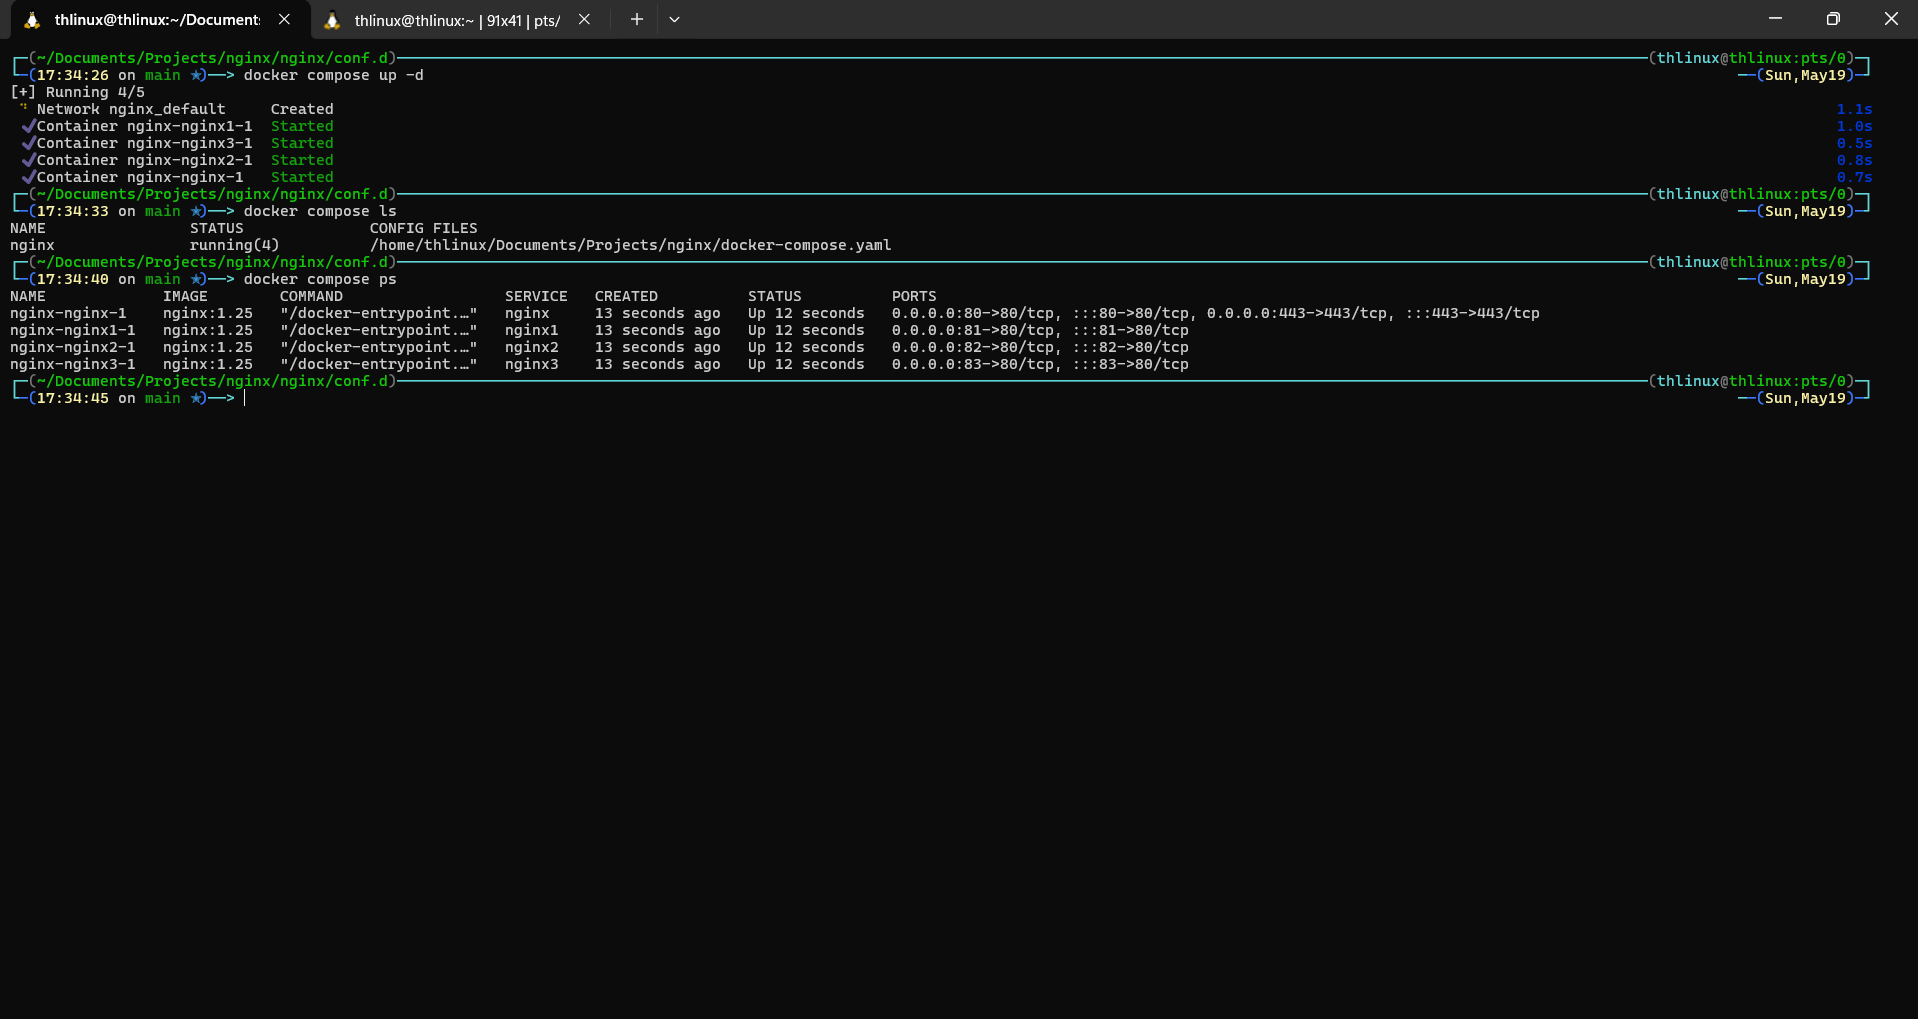Click the docker-compose.yaml config file path

tap(631, 246)
